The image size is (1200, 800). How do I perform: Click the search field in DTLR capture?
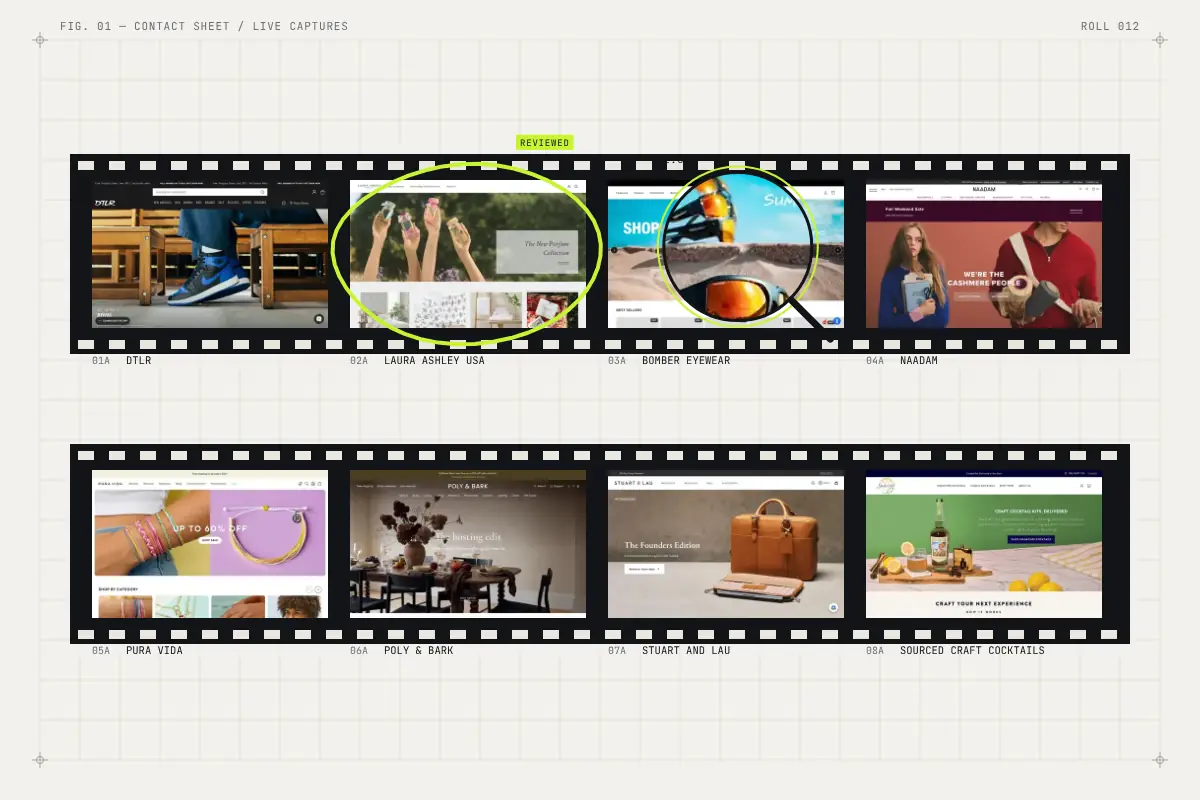pyautogui.click(x=210, y=191)
